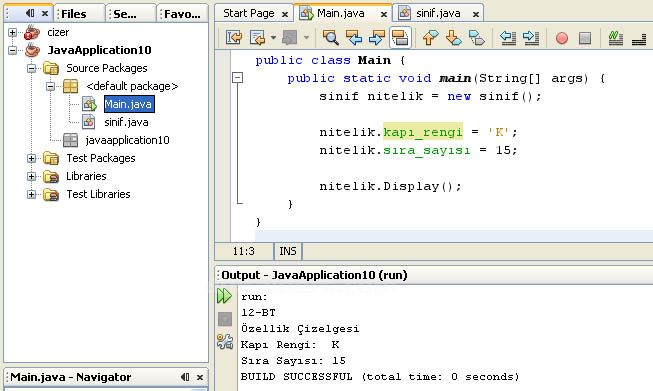The height and width of the screenshot is (391, 653).
Task: Close the Main.java Navigator panel
Action: [x=200, y=377]
